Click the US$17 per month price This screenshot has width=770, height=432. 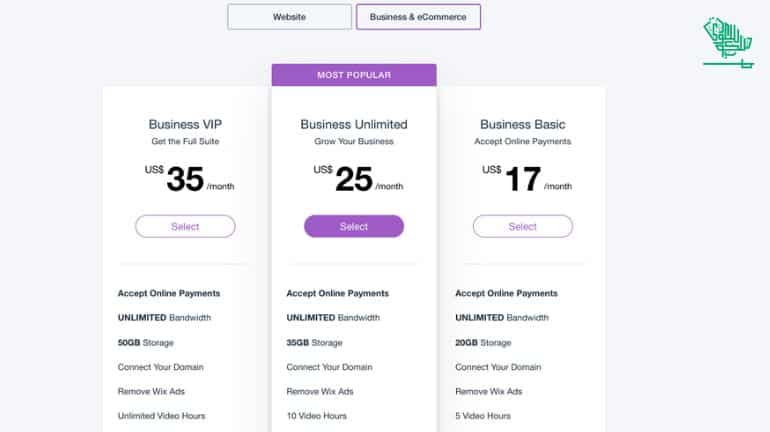pyautogui.click(x=527, y=179)
